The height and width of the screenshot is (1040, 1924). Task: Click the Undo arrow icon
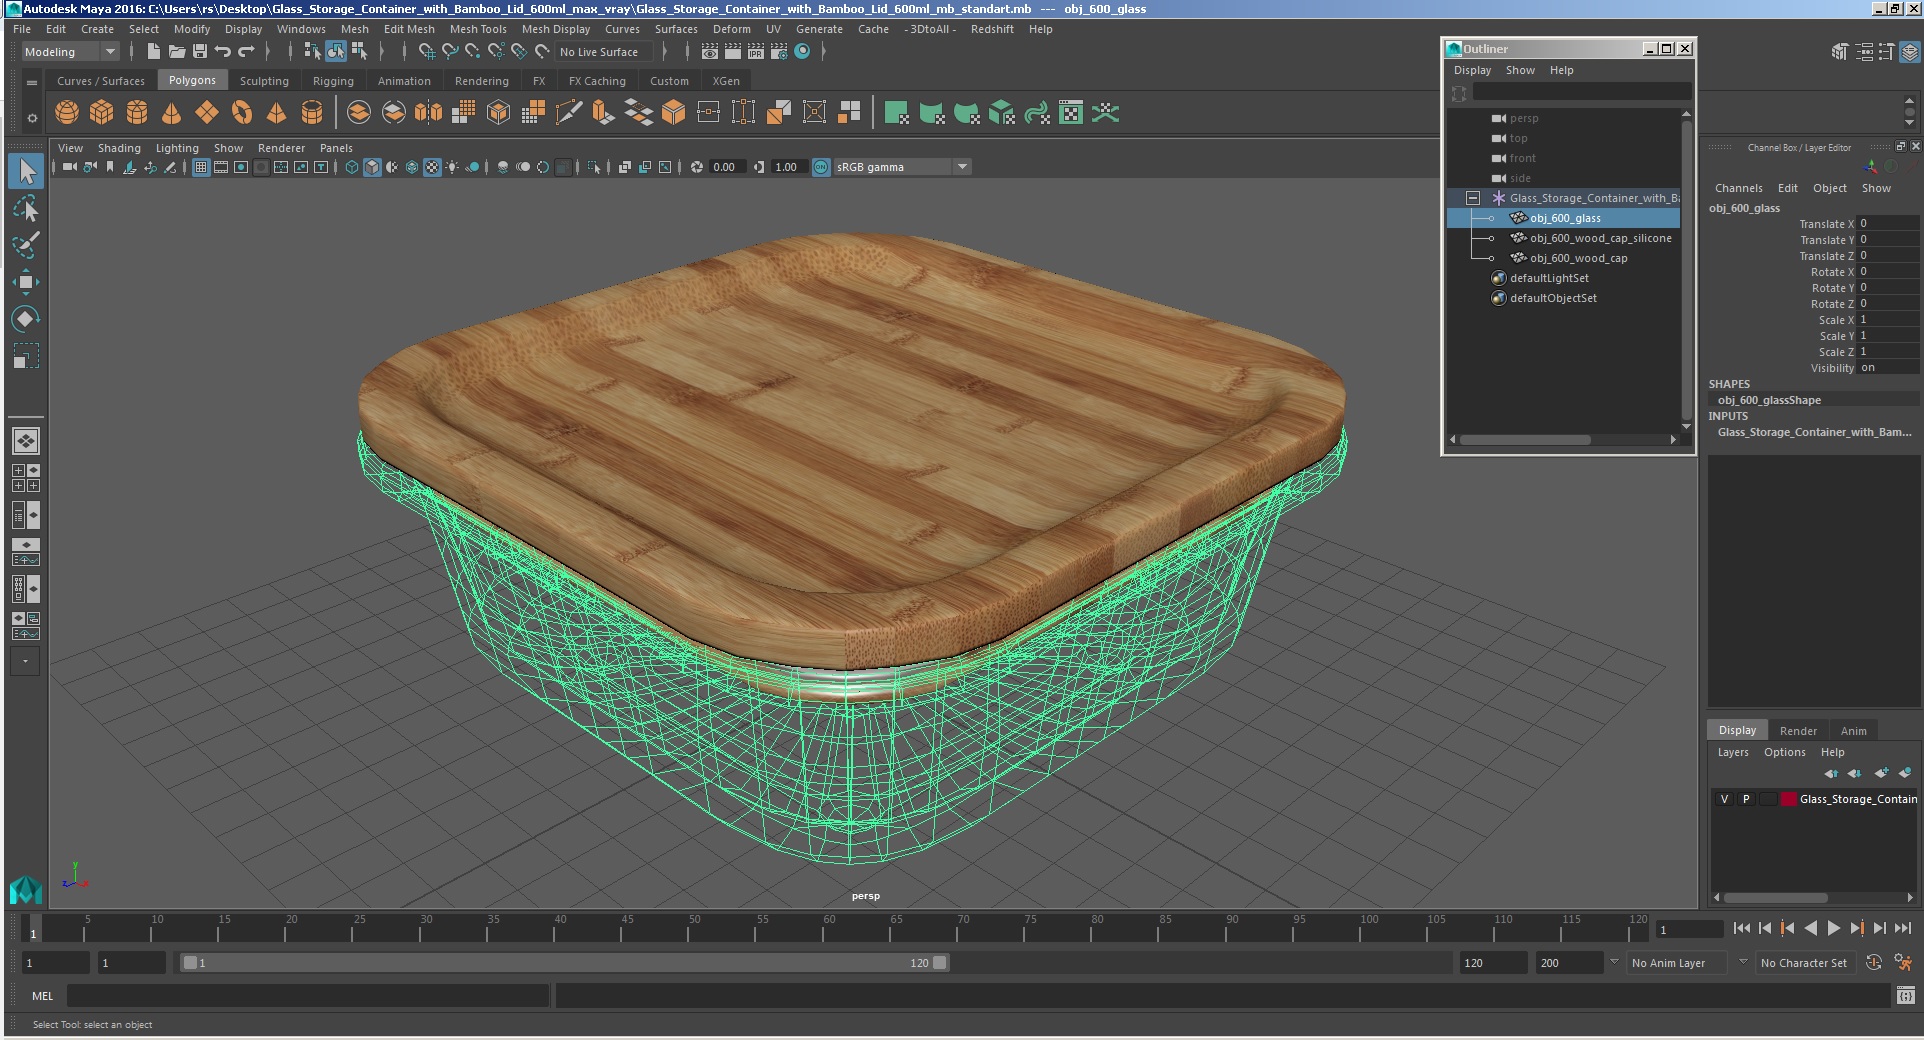(222, 52)
